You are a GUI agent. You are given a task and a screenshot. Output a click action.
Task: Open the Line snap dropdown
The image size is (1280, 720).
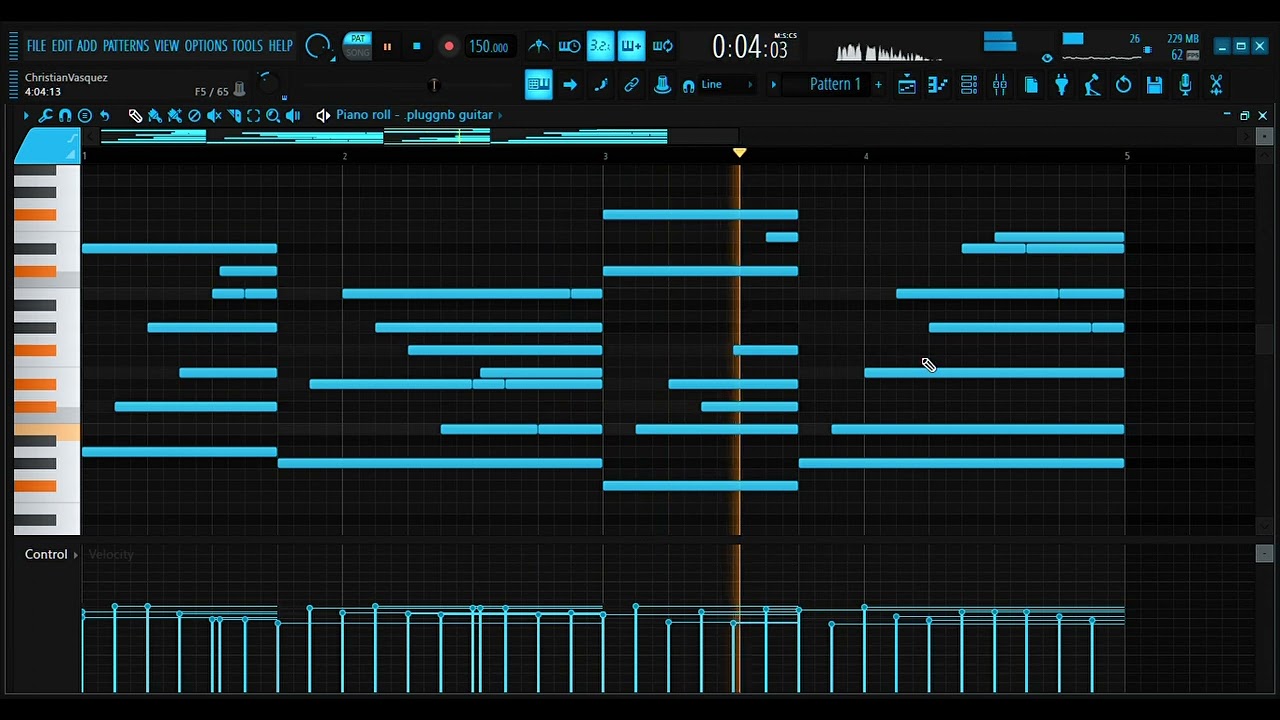point(726,85)
